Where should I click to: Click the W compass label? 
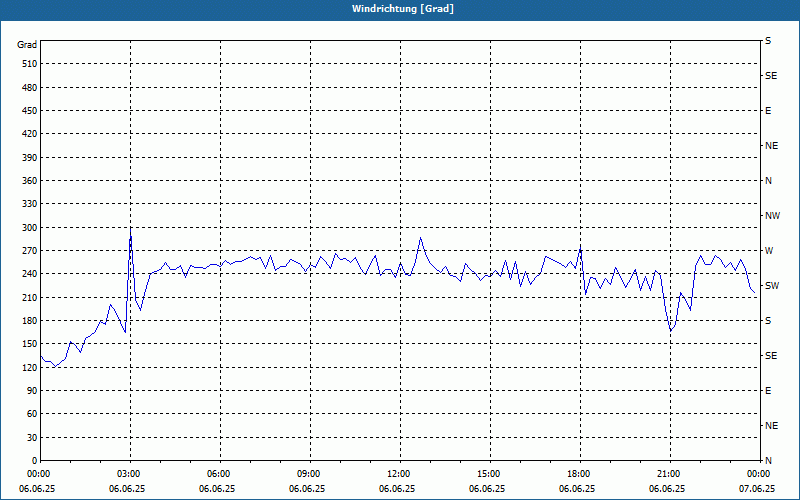(769, 251)
